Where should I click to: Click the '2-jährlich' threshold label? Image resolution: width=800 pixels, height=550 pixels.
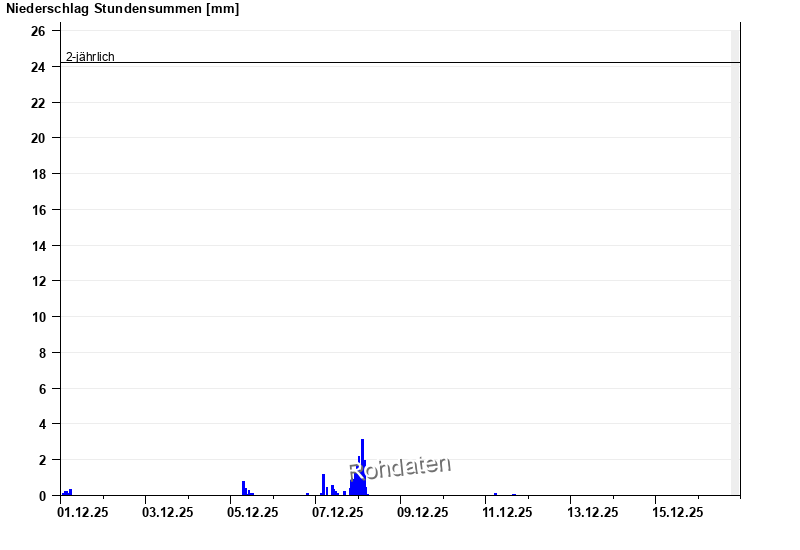tap(90, 57)
